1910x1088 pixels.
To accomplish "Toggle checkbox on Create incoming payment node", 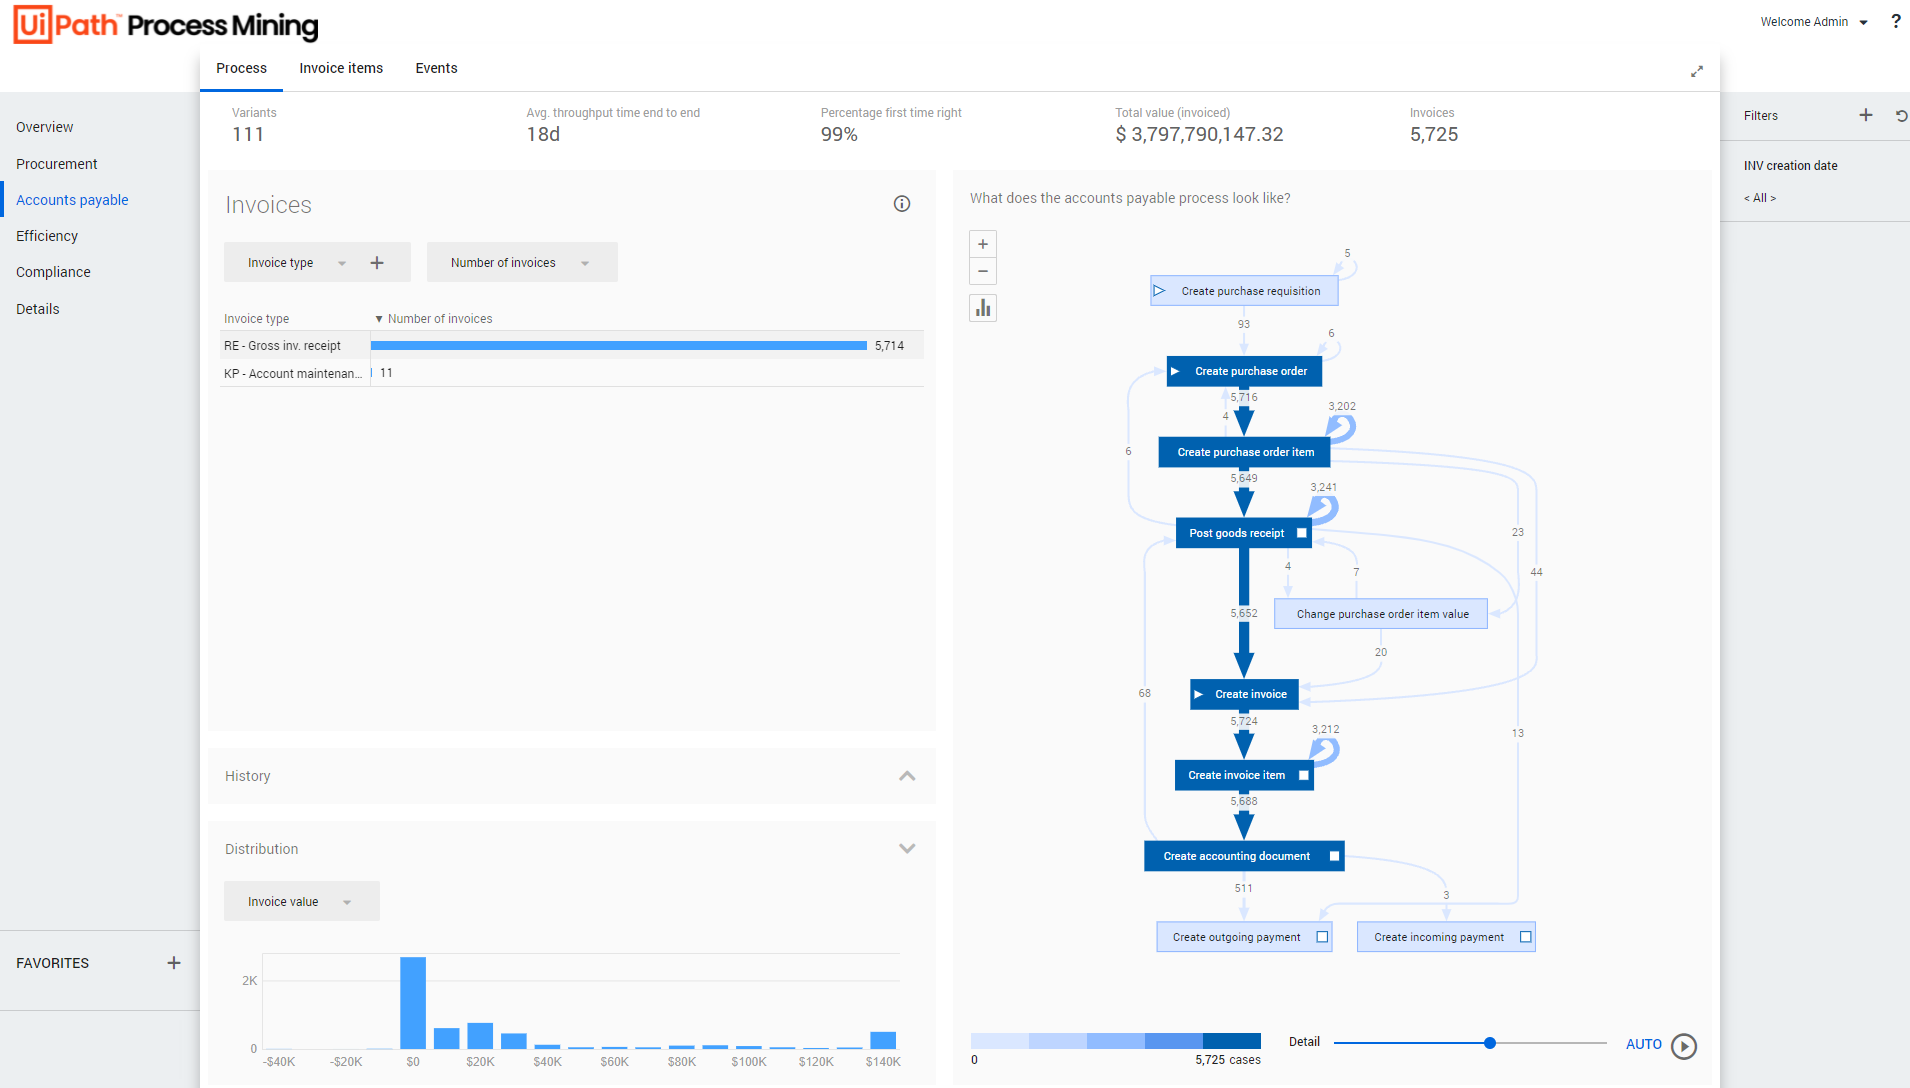I will click(1525, 937).
